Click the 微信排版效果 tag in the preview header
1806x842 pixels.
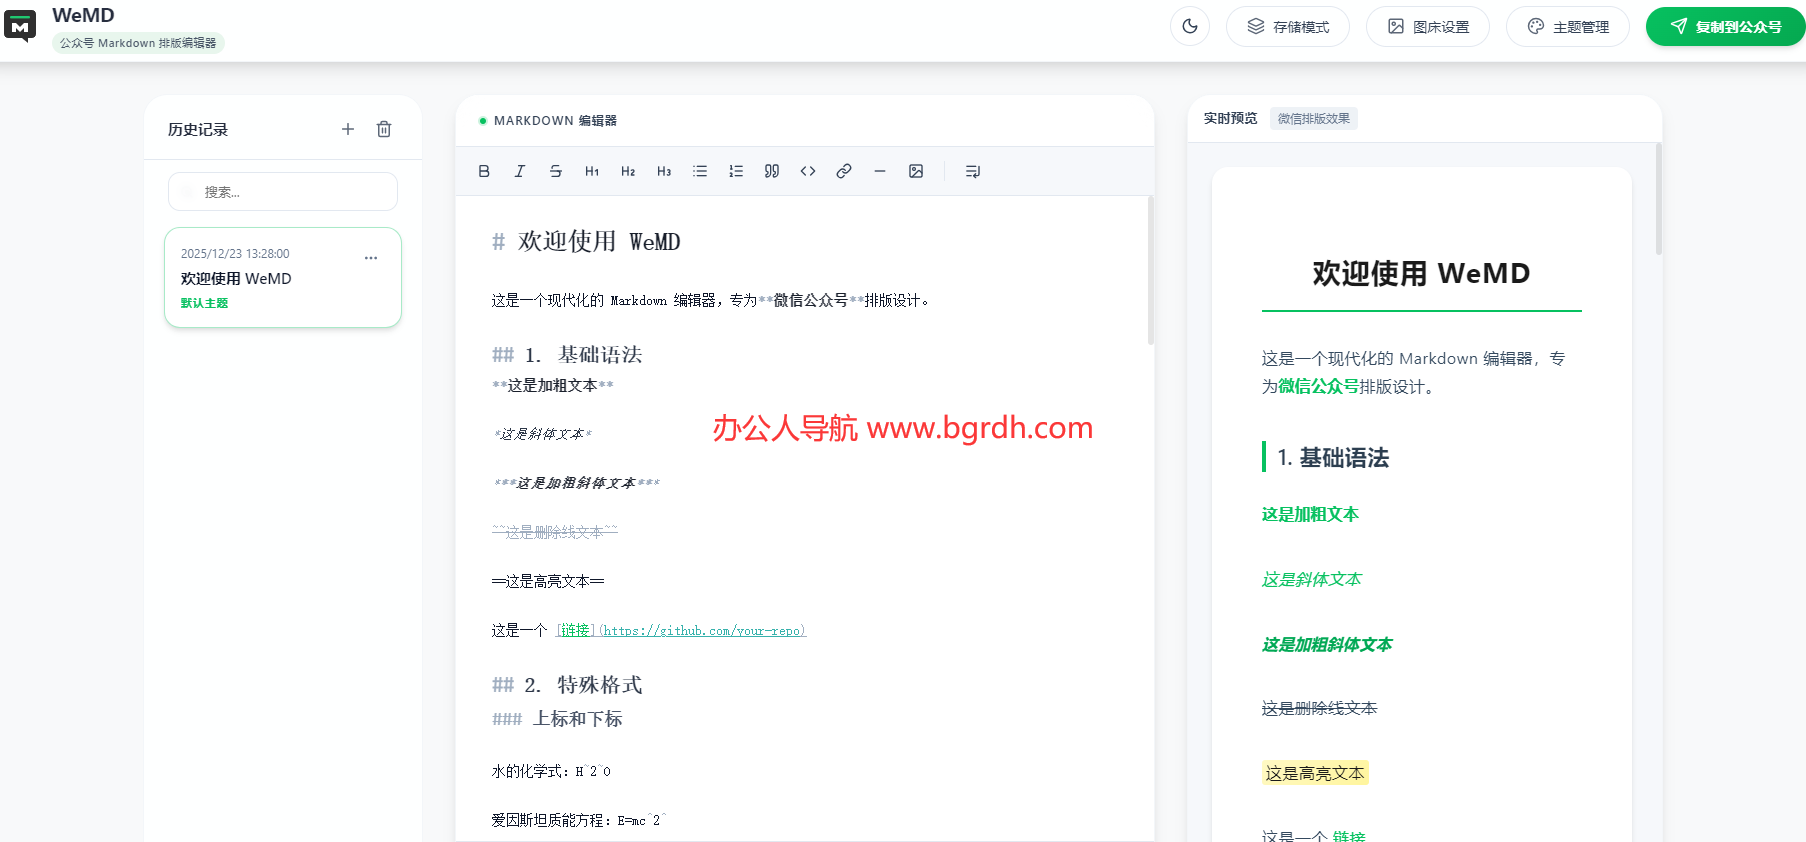click(x=1314, y=118)
